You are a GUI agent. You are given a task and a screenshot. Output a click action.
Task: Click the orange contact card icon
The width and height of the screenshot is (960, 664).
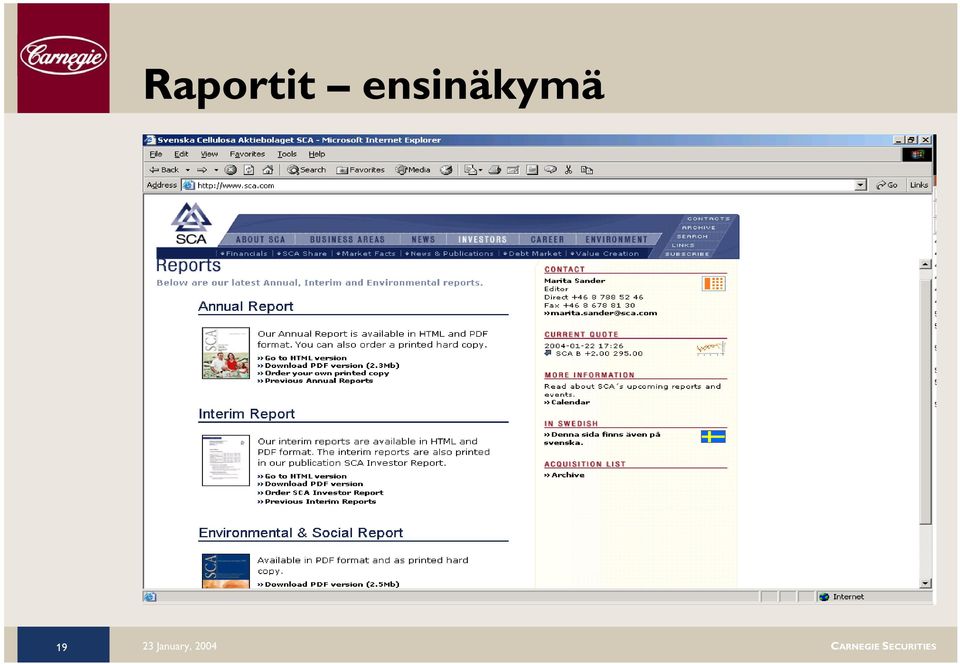[x=713, y=283]
